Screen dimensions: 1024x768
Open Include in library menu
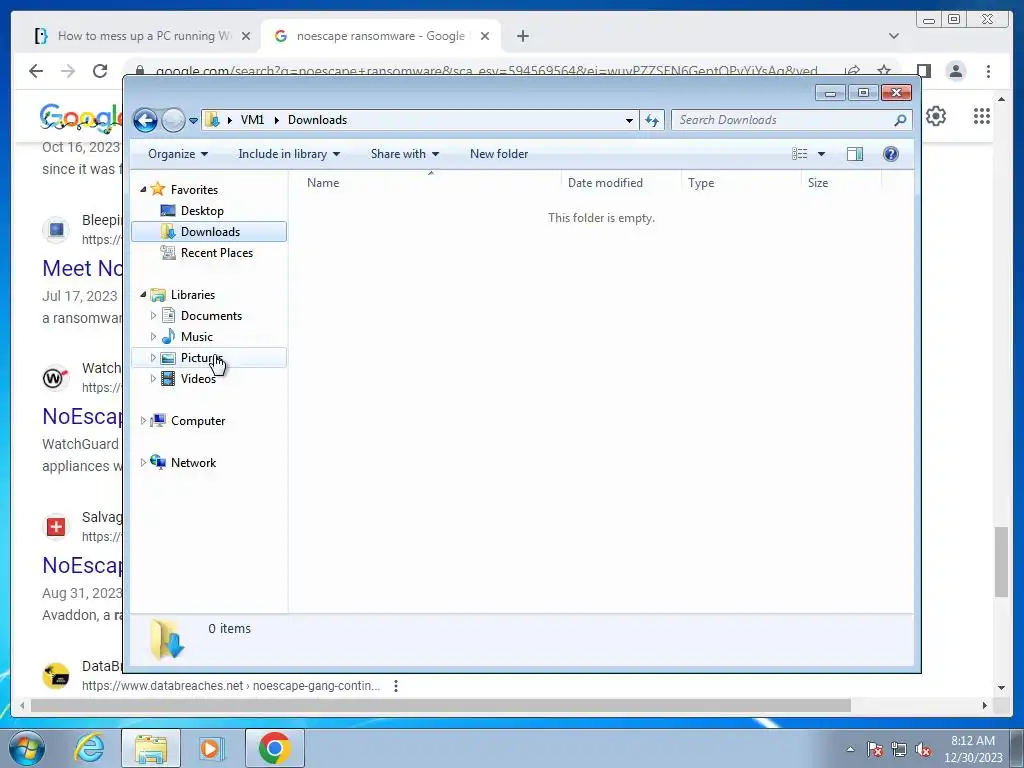[x=289, y=154]
